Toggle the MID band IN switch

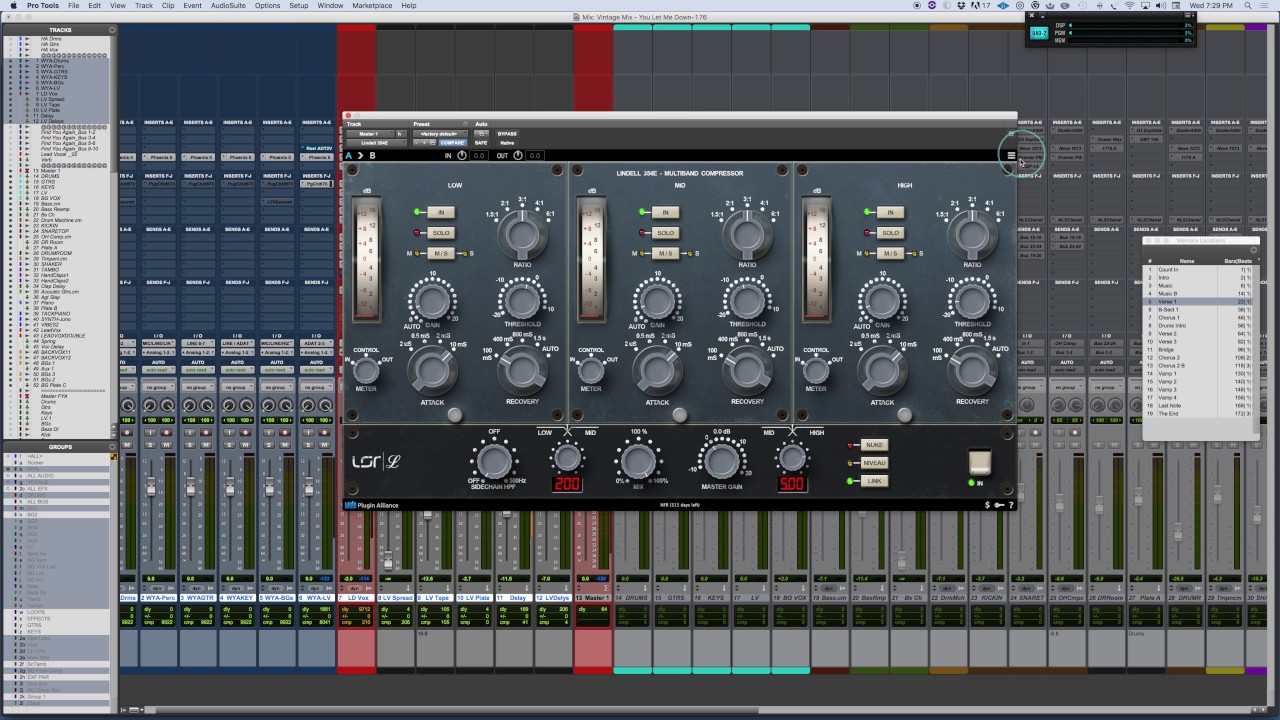tap(665, 212)
